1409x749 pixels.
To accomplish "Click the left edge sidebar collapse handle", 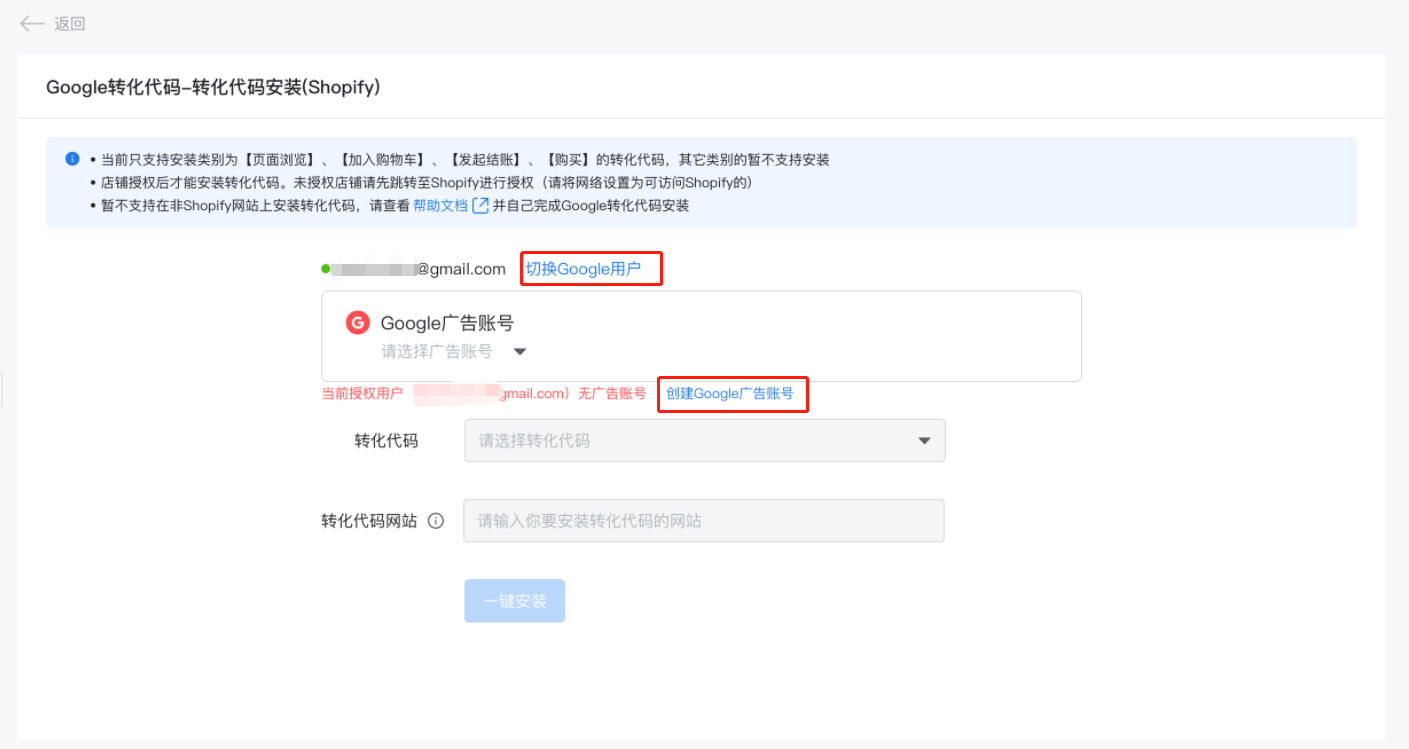I will click(x=2, y=388).
